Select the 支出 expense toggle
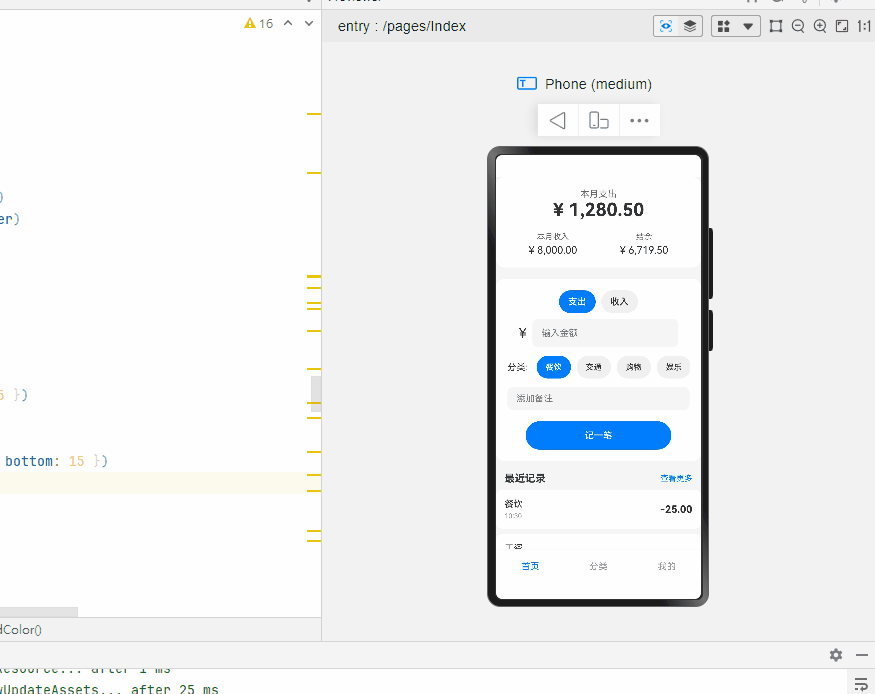 tap(577, 301)
